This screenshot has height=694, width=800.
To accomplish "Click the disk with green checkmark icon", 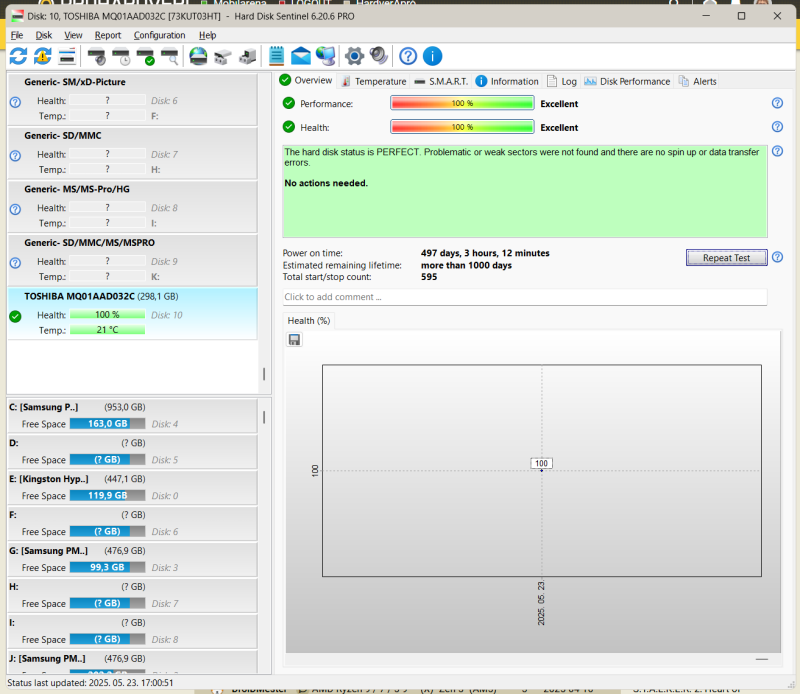I will 145,56.
